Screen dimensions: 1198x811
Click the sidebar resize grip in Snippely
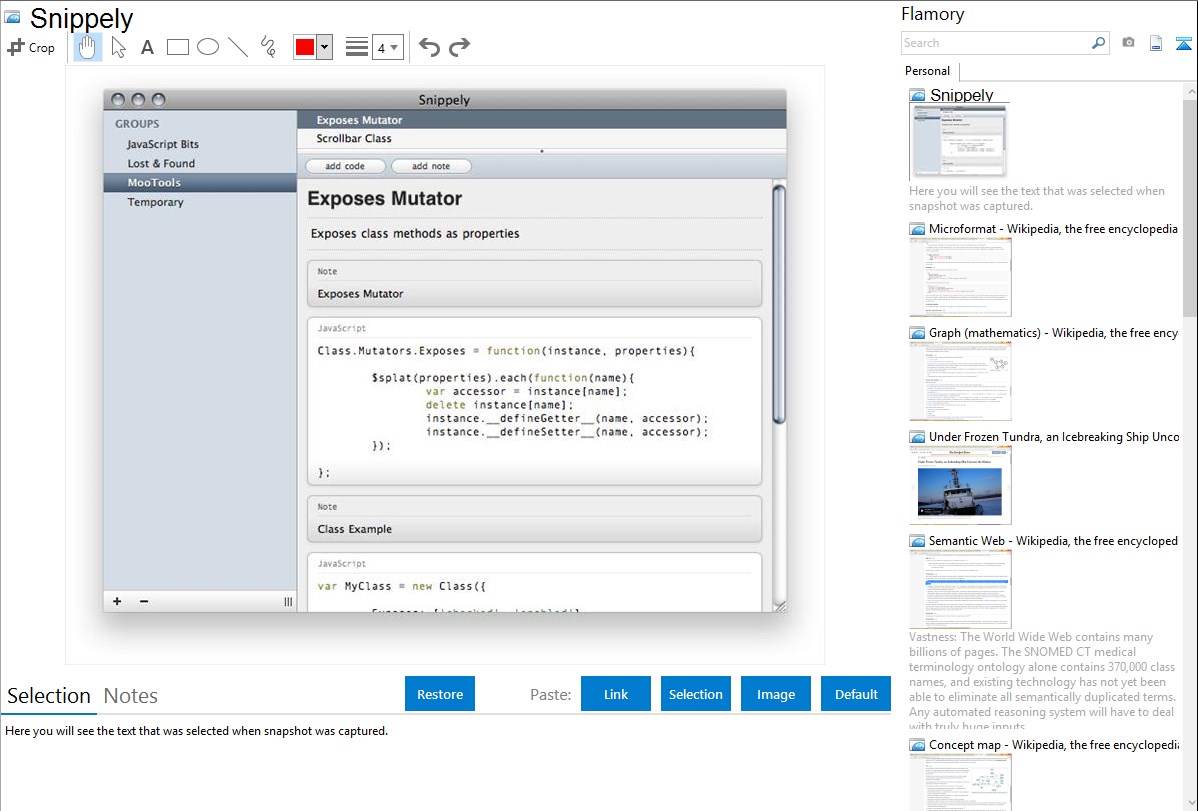(x=288, y=602)
